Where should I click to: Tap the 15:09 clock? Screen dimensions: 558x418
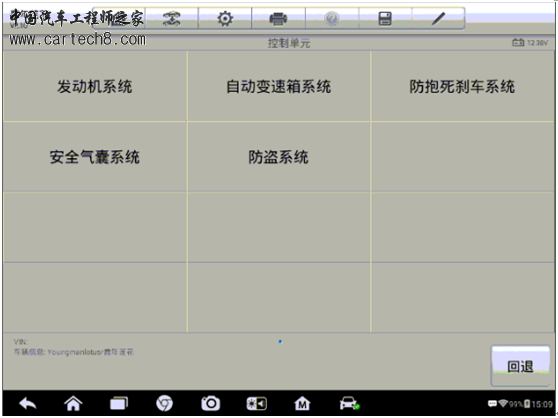[x=542, y=404]
